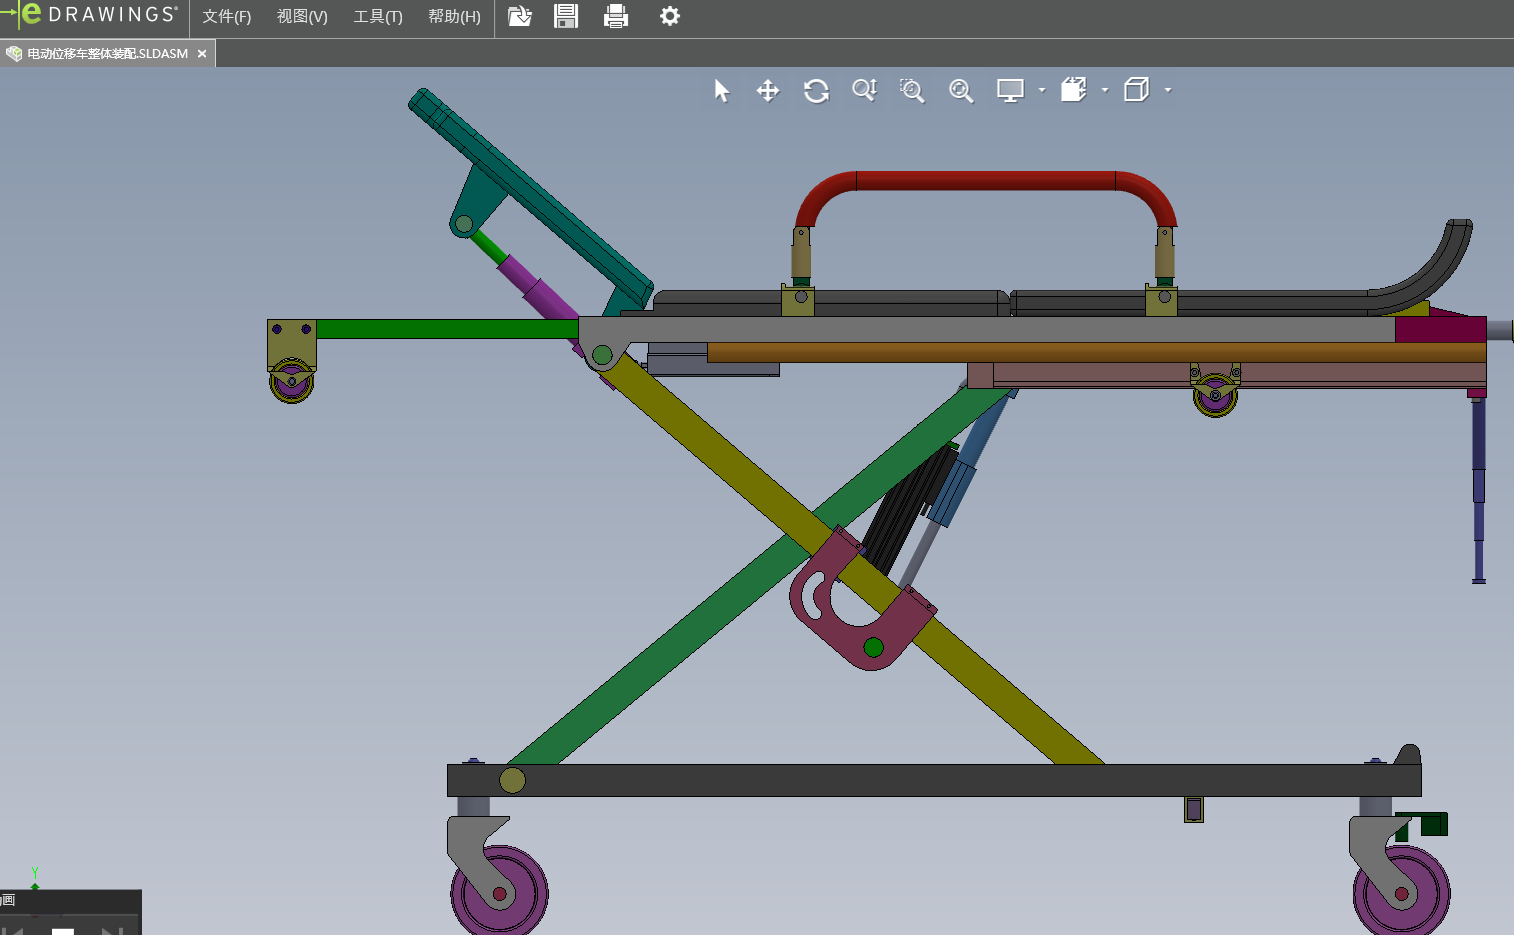Click the Open file folder icon
The width and height of the screenshot is (1514, 935).
click(520, 16)
